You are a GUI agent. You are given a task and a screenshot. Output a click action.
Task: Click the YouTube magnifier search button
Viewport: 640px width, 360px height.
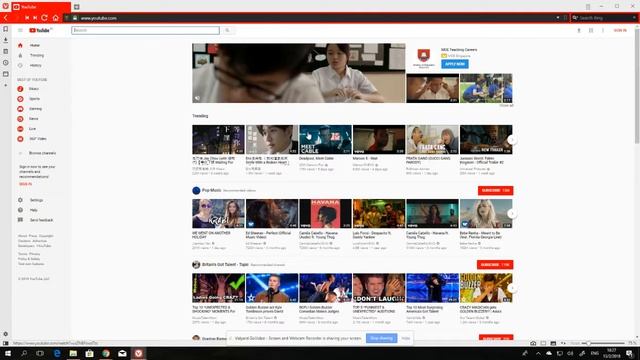tap(227, 30)
